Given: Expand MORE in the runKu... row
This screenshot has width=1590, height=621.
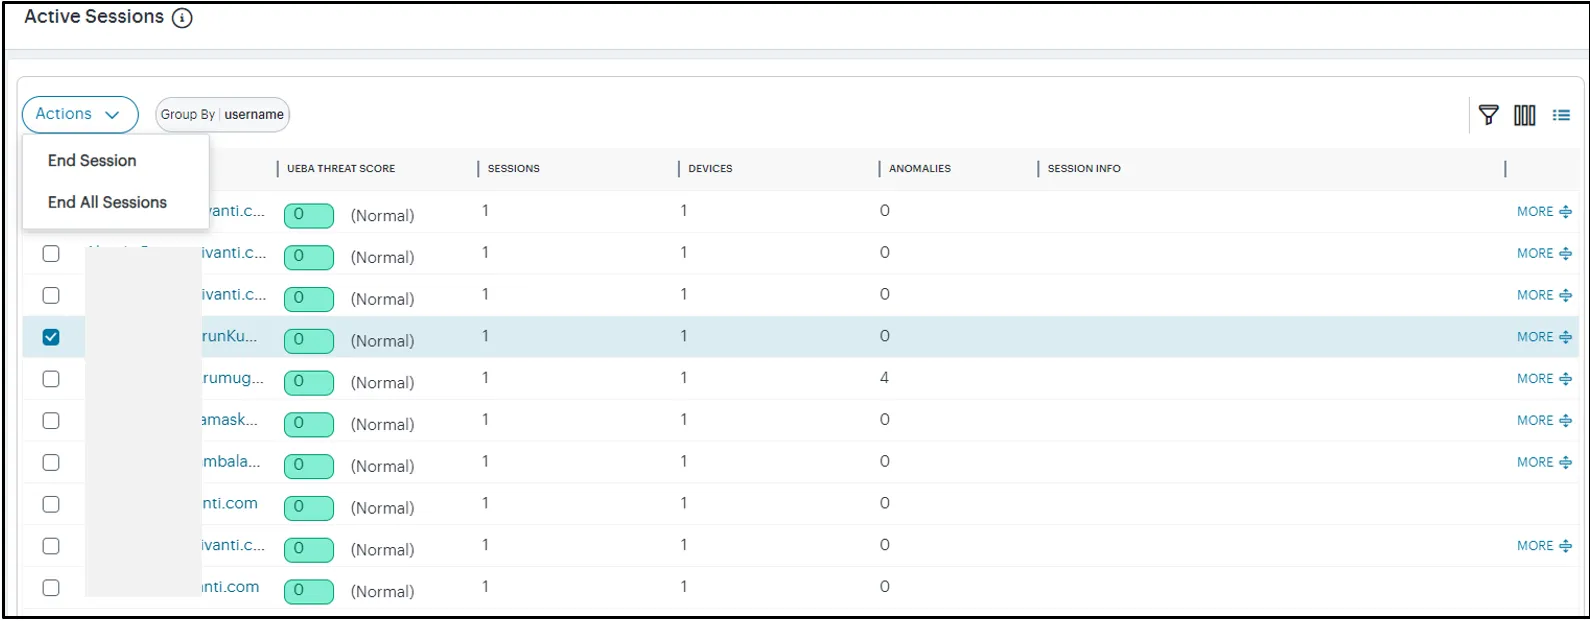Looking at the screenshot, I should pyautogui.click(x=1544, y=337).
